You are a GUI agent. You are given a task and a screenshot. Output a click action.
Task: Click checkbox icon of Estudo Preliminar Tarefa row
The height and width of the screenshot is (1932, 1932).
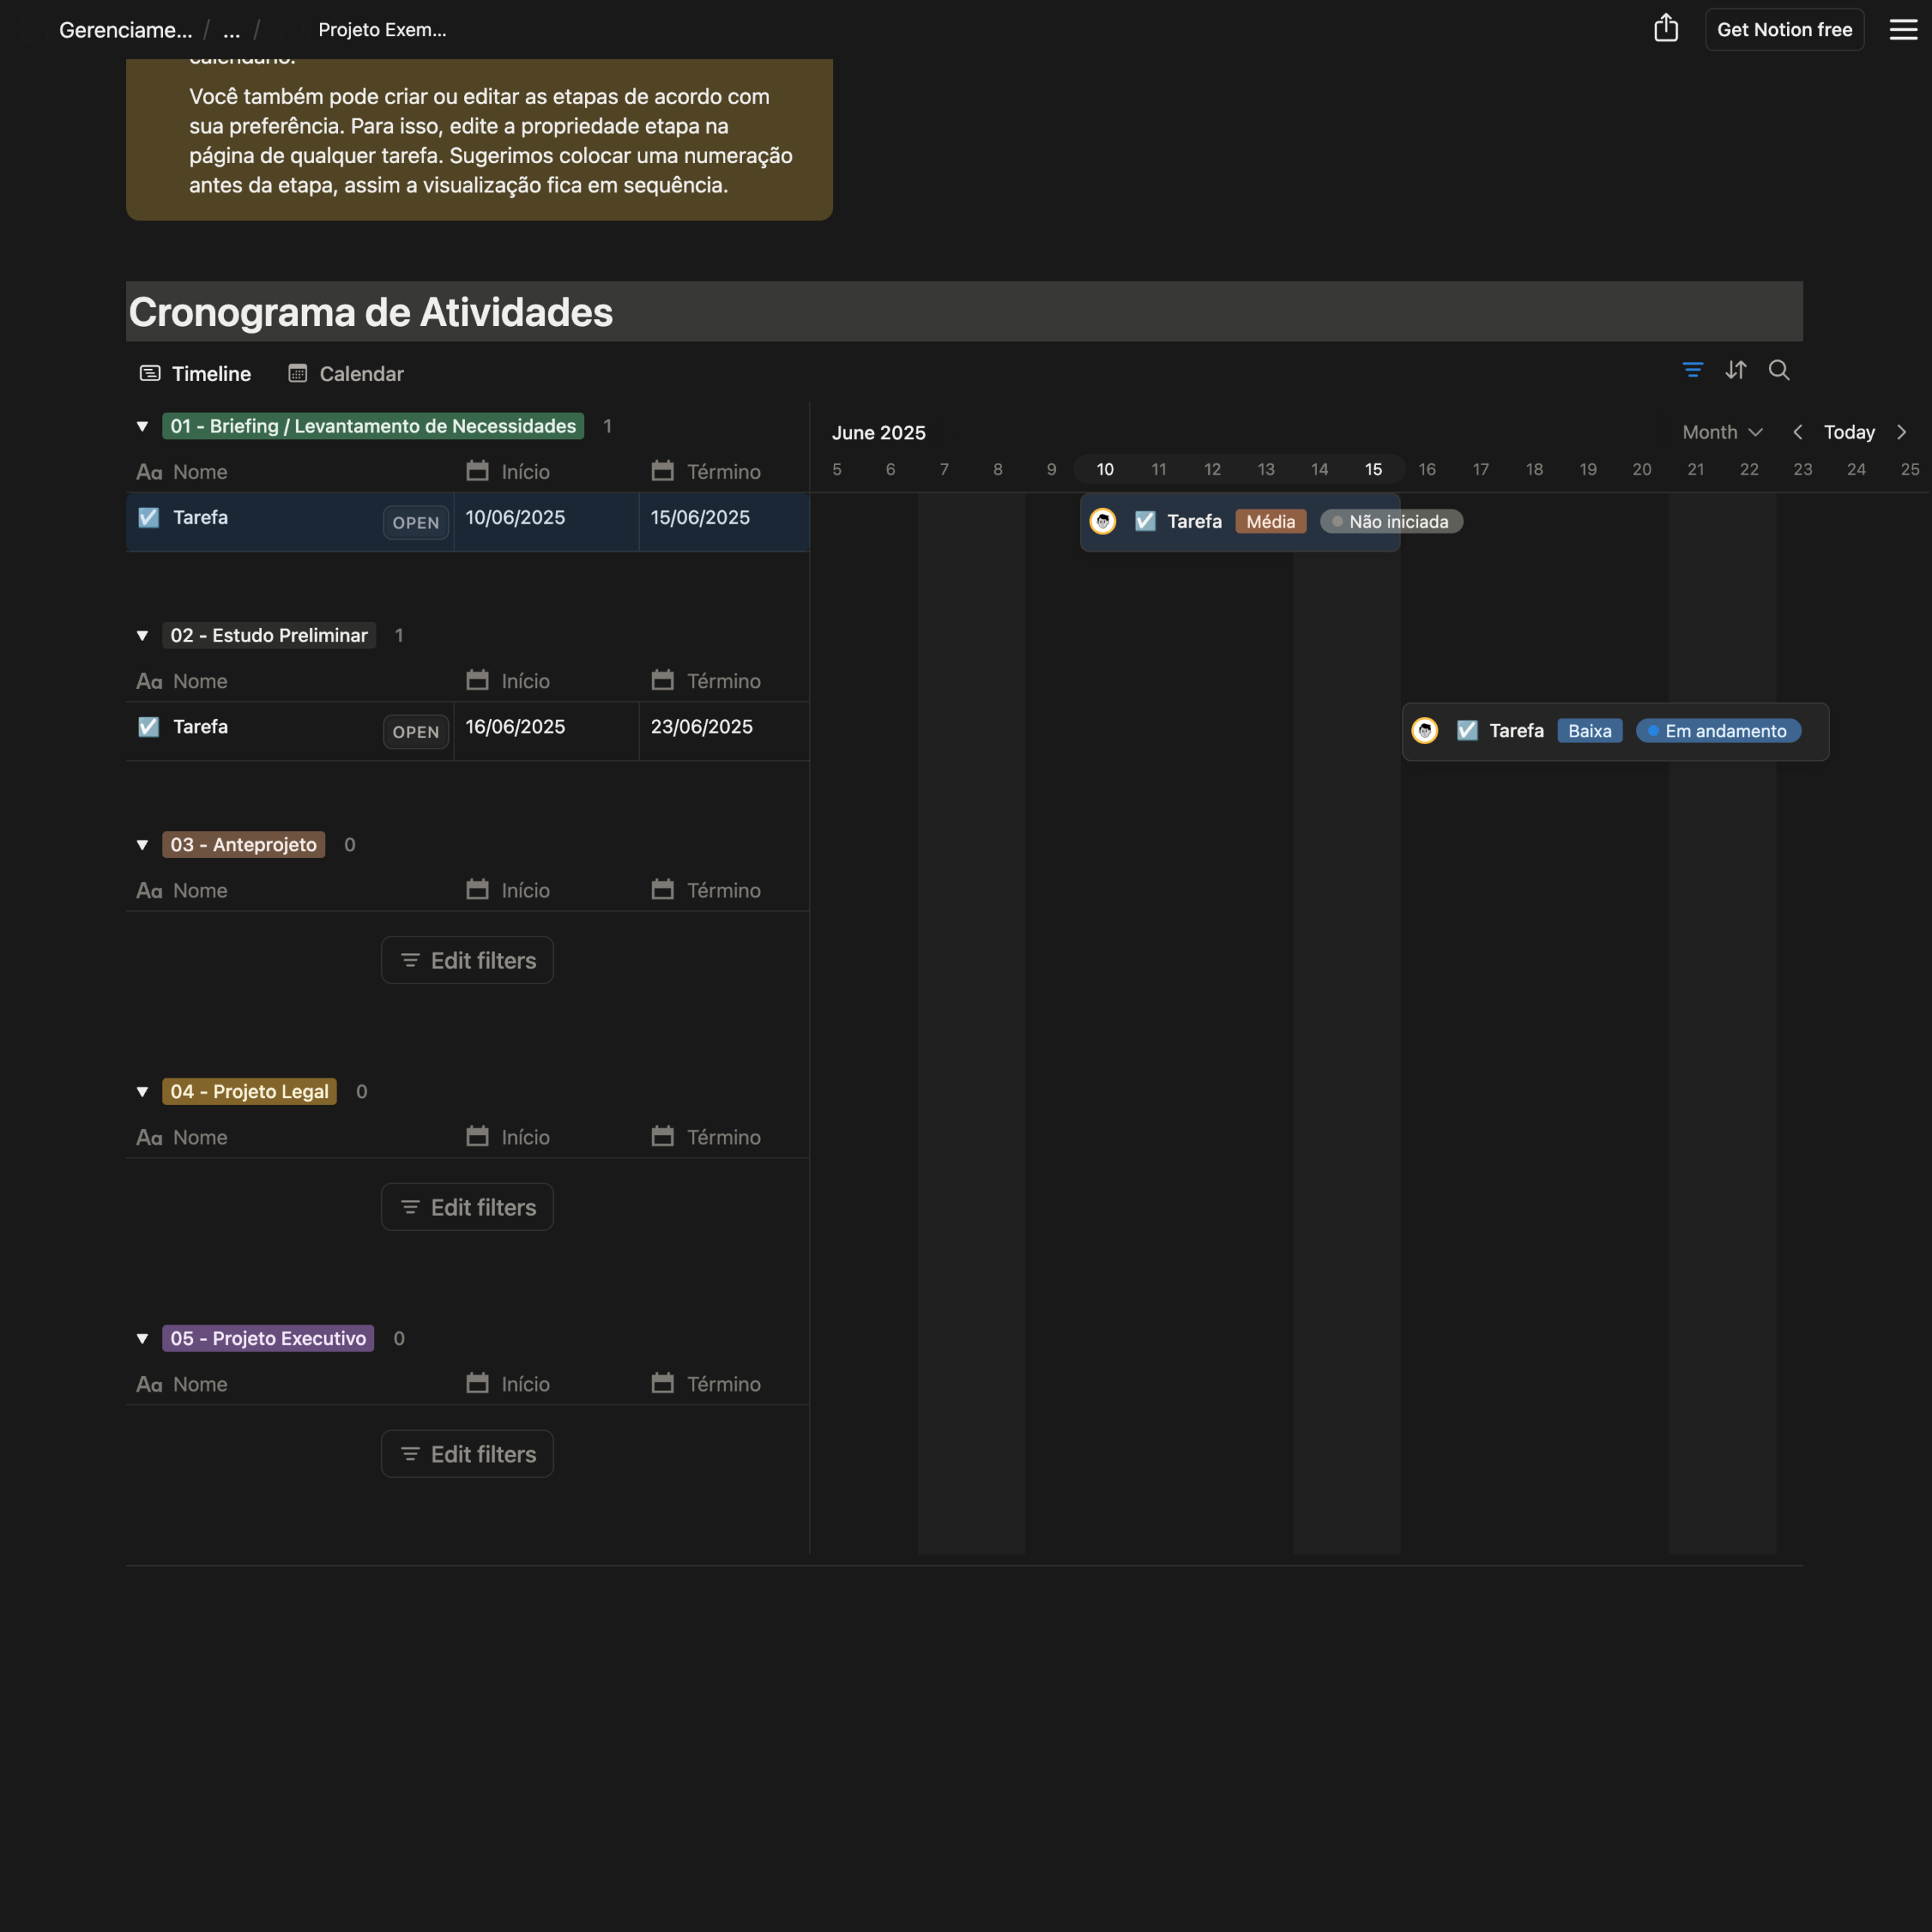point(148,727)
